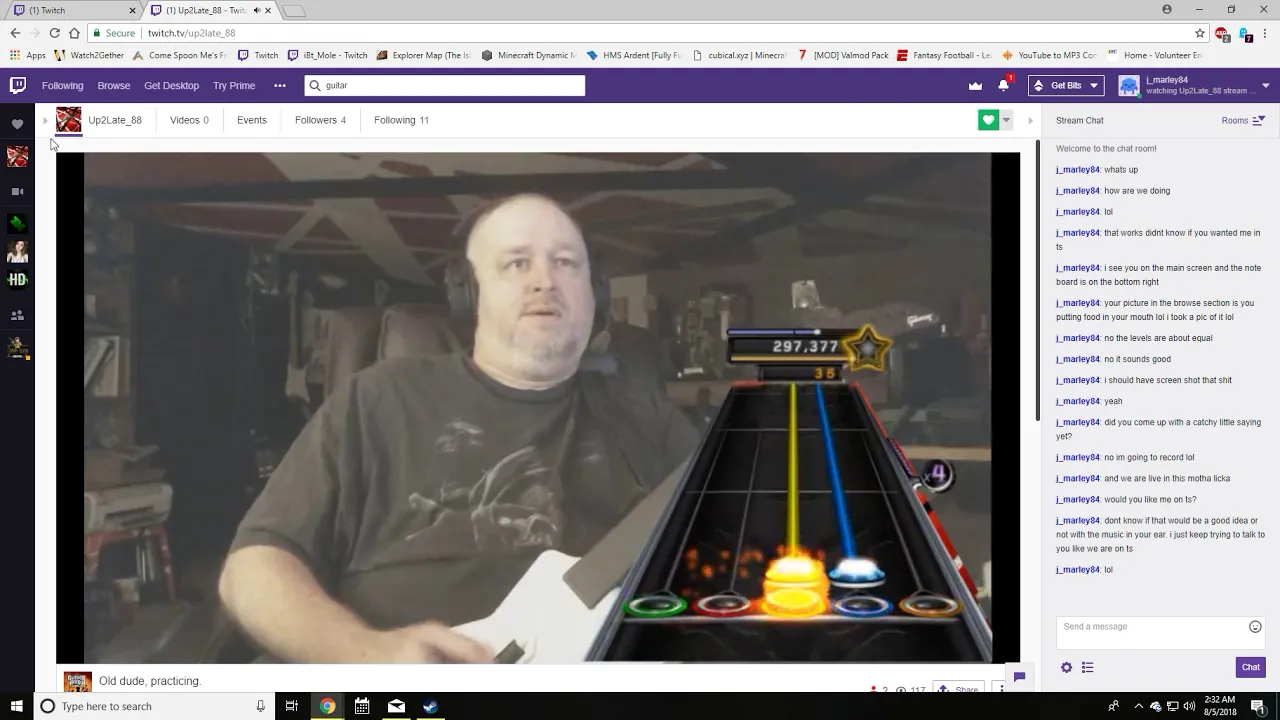Click the followed channels heart sidebar icon
The width and height of the screenshot is (1280, 720).
[x=17, y=124]
